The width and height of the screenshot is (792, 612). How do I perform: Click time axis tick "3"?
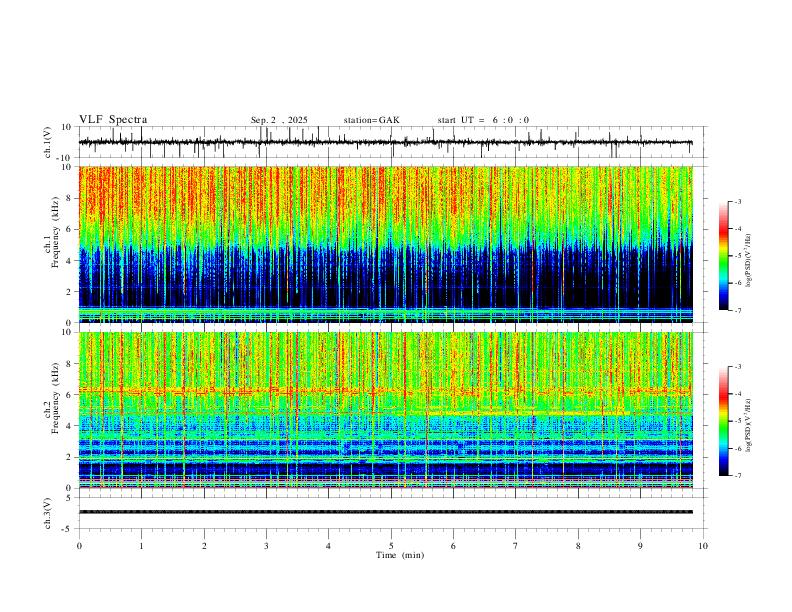[x=266, y=546]
